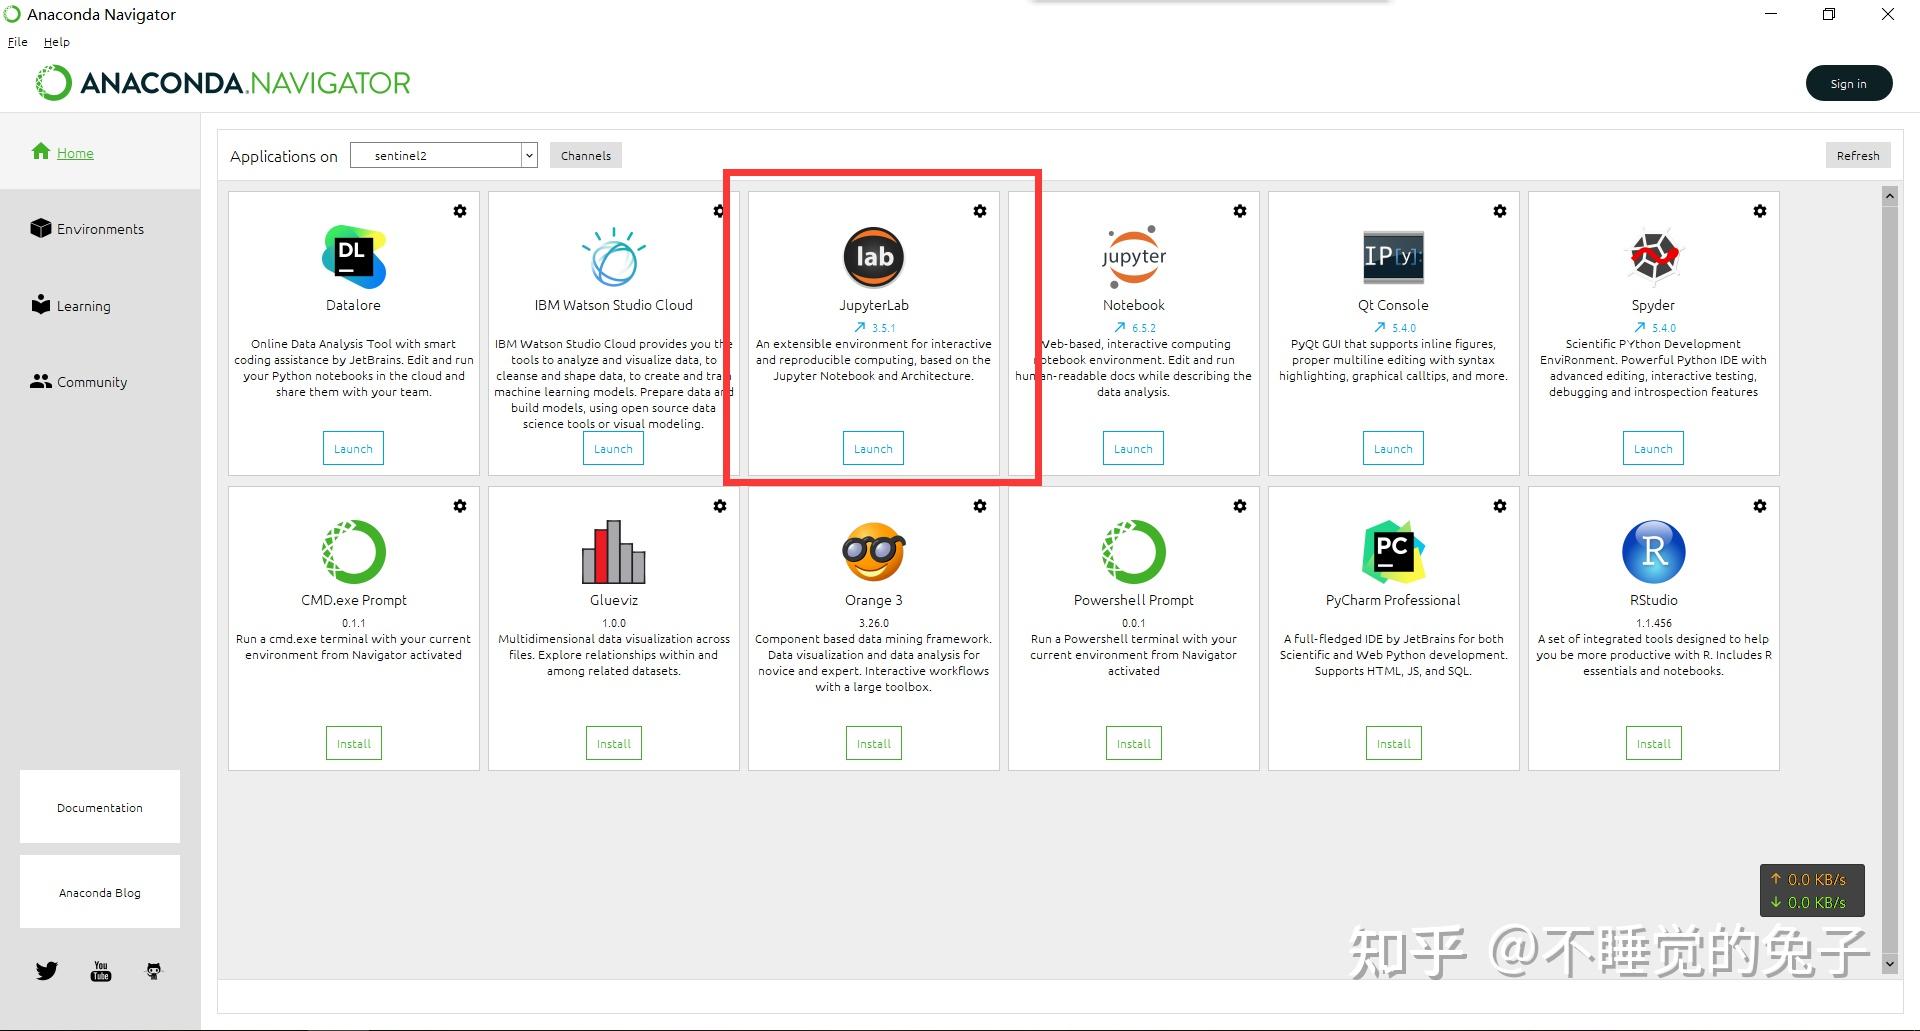Open the Datalore tile gear settings

pyautogui.click(x=460, y=211)
